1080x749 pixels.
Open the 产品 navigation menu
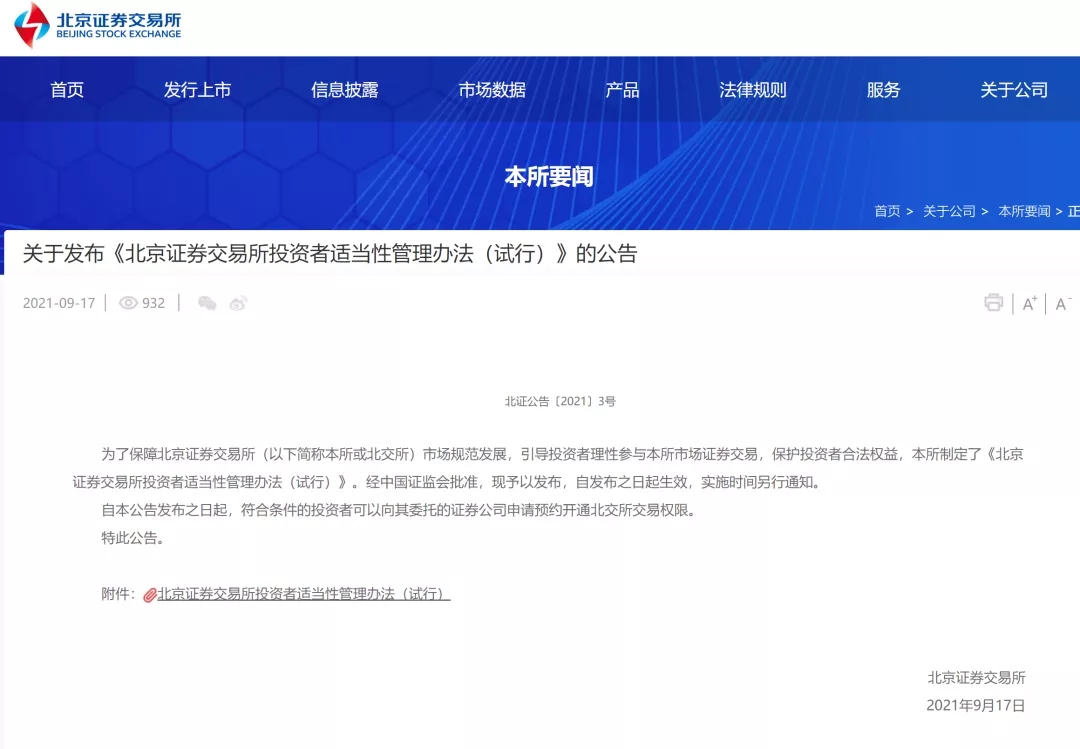coord(622,90)
